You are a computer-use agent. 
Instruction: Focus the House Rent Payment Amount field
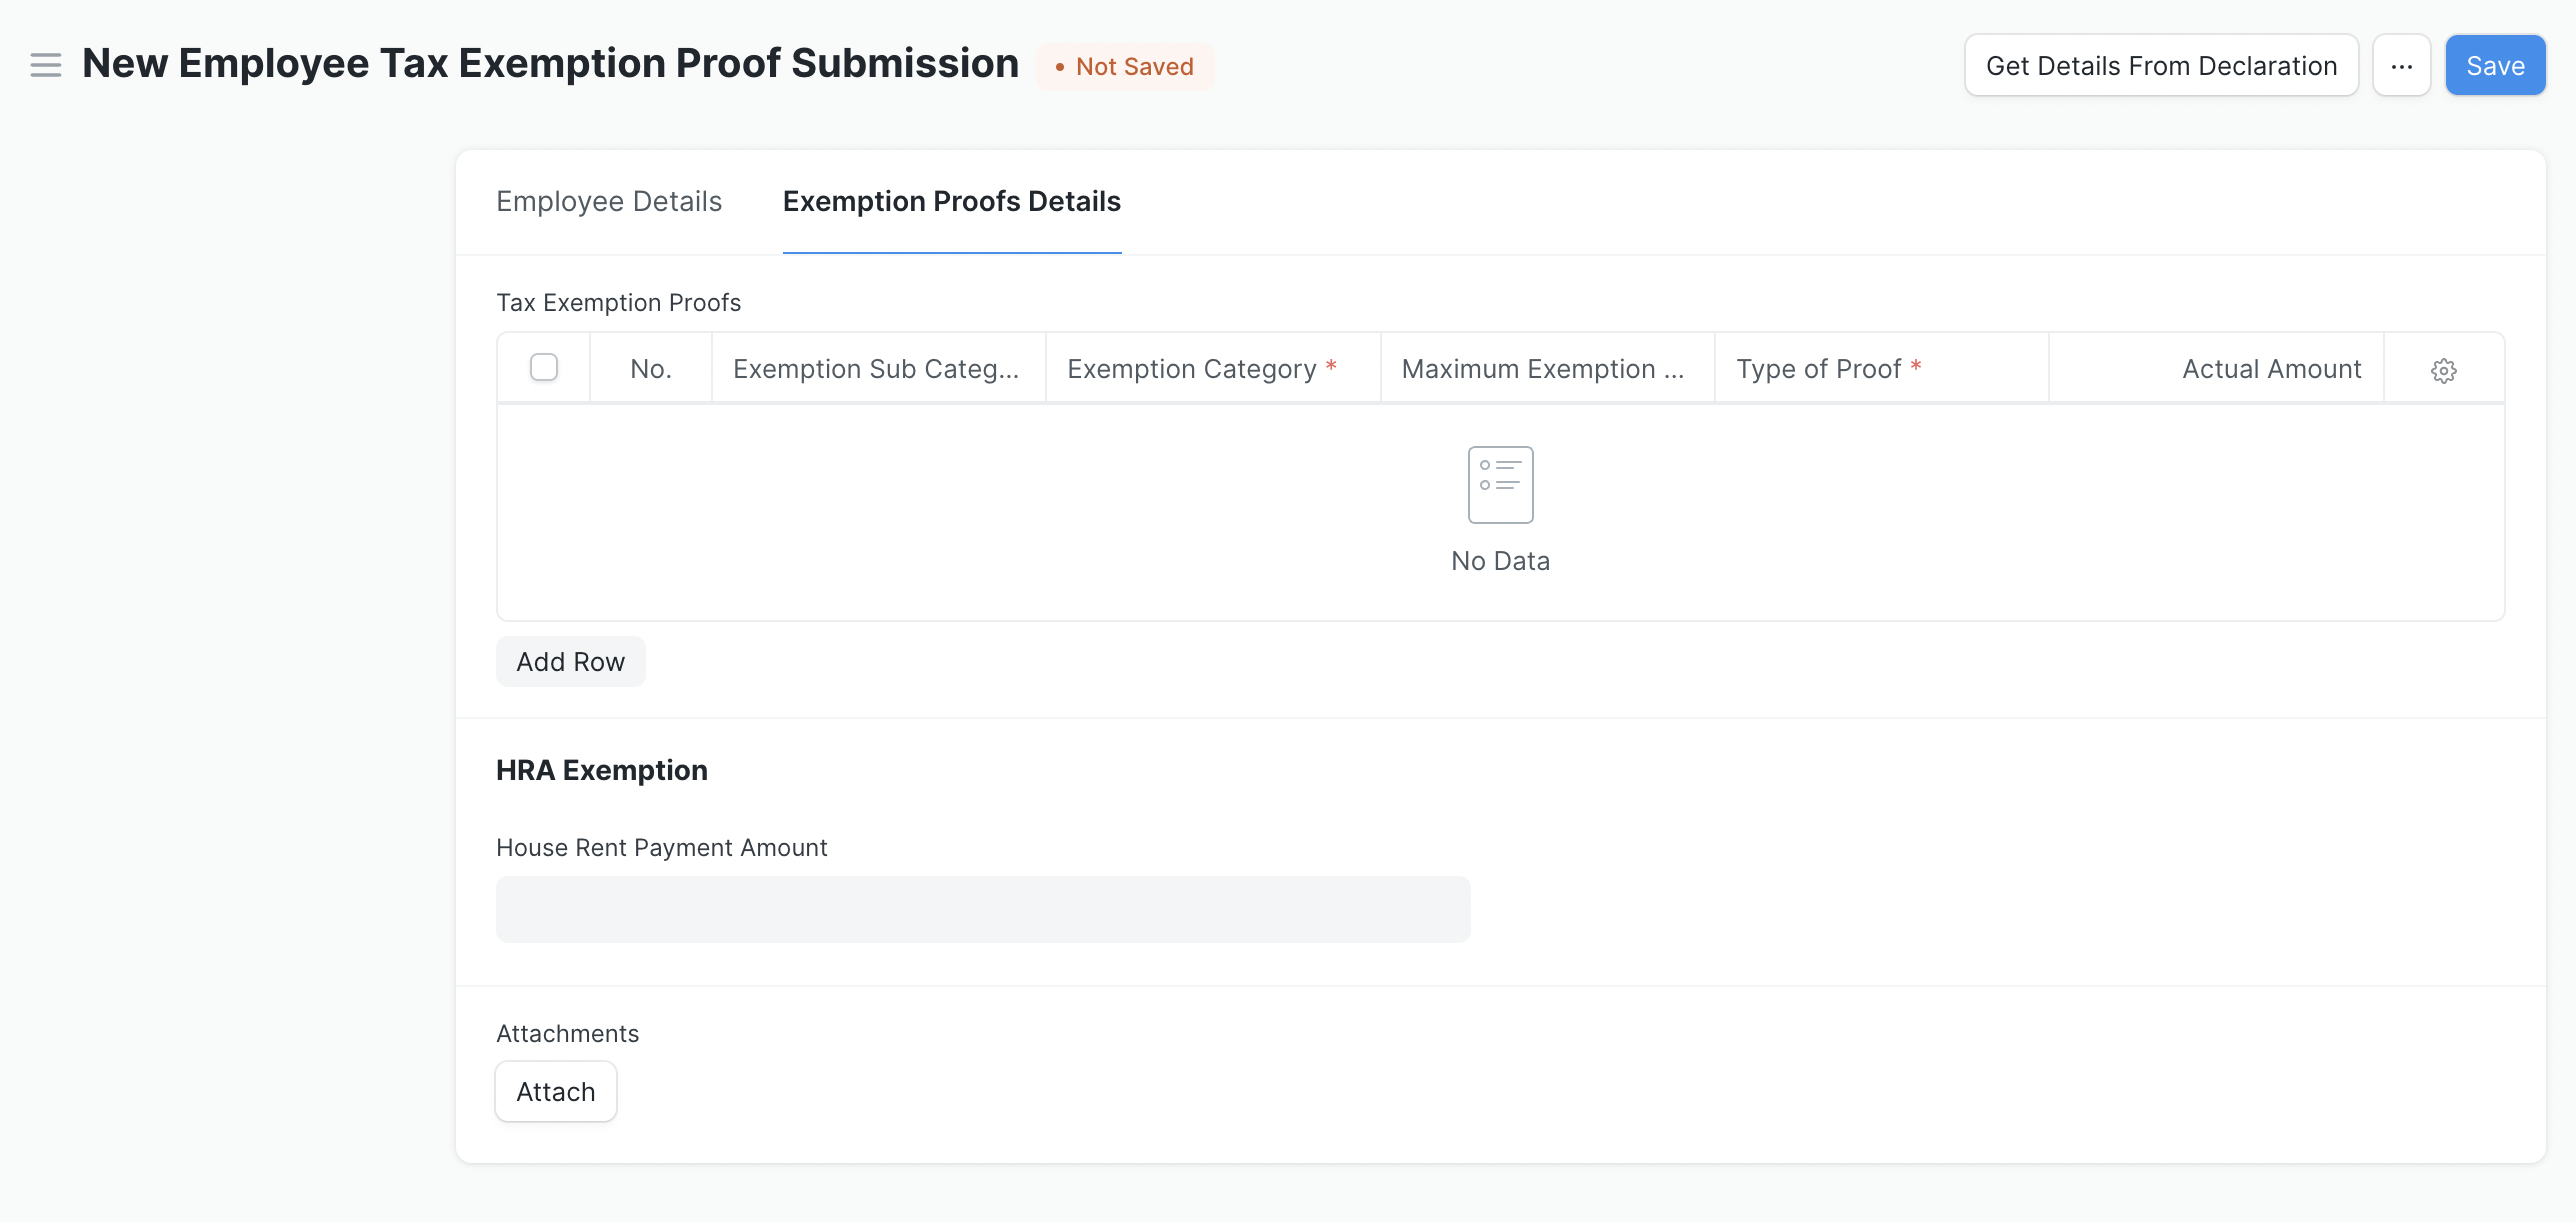point(983,909)
